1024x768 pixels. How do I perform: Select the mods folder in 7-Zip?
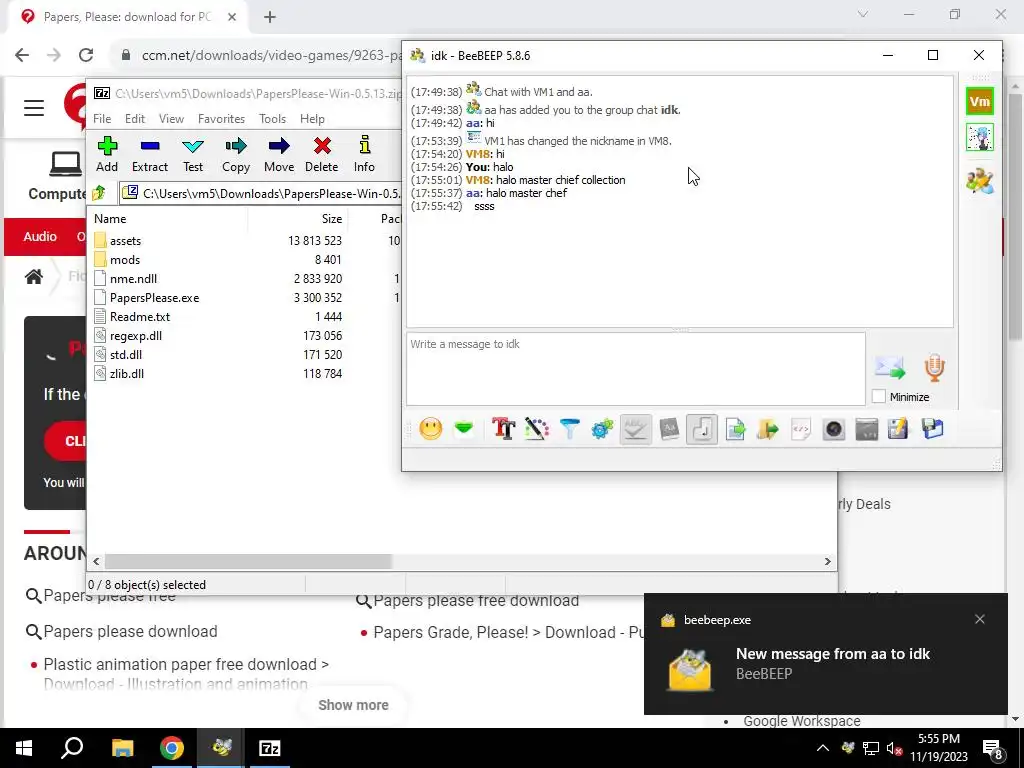click(125, 259)
